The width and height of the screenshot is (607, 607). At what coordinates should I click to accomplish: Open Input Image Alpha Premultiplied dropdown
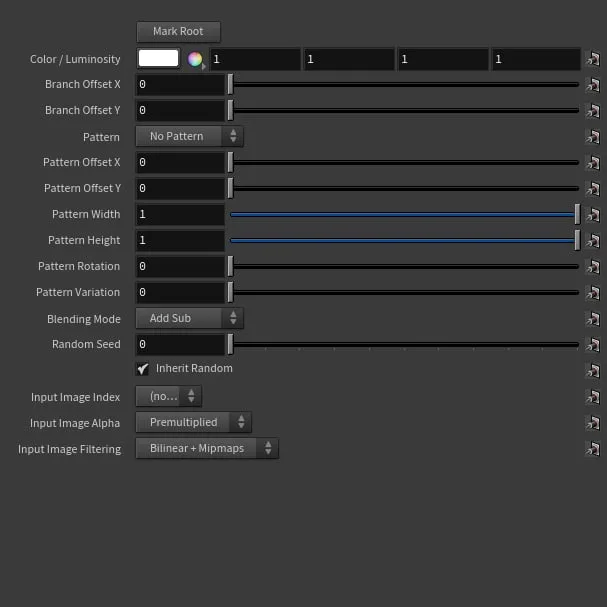[193, 422]
